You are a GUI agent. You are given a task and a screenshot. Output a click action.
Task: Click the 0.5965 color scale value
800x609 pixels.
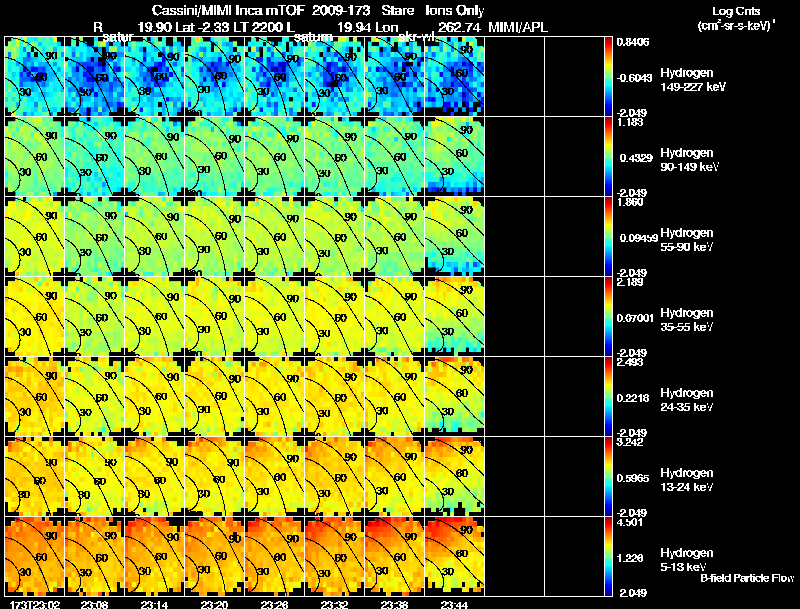(x=633, y=478)
